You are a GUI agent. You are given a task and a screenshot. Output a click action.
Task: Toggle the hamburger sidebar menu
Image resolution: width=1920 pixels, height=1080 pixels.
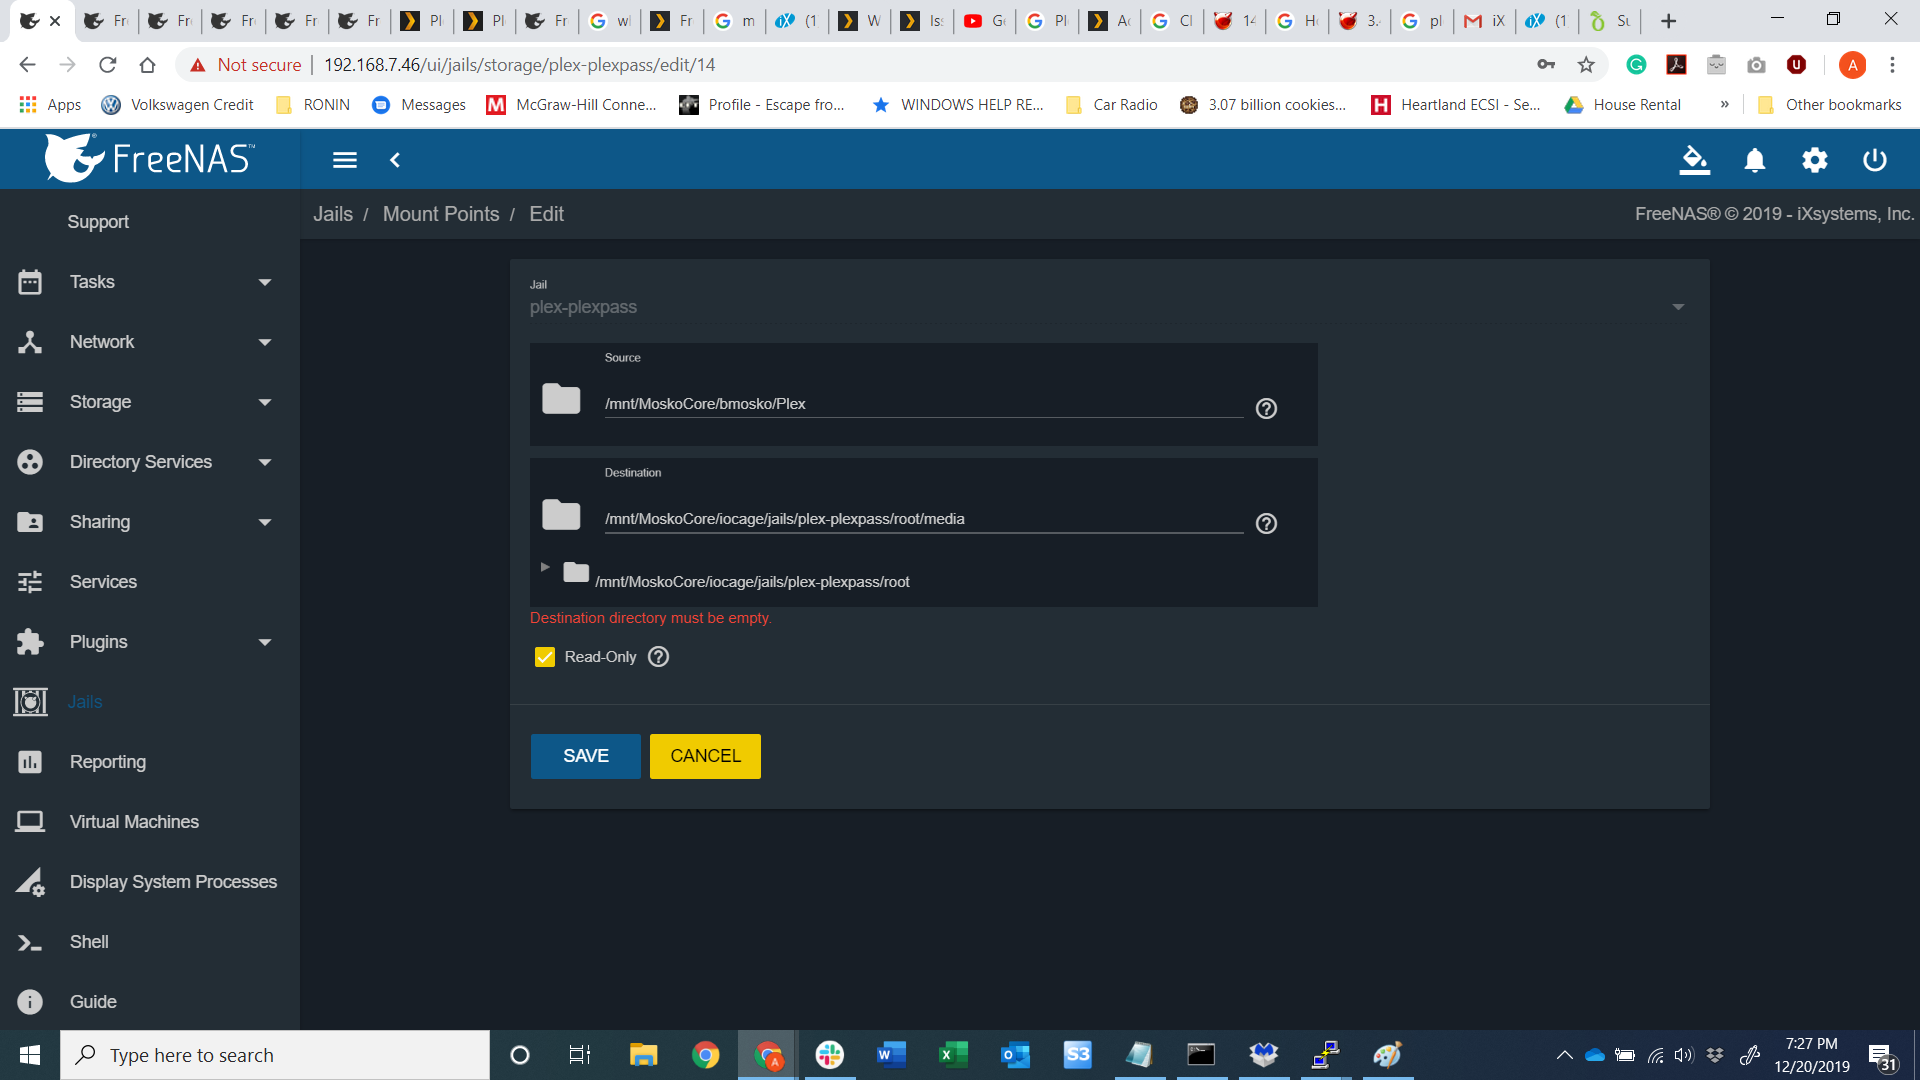[x=345, y=160]
